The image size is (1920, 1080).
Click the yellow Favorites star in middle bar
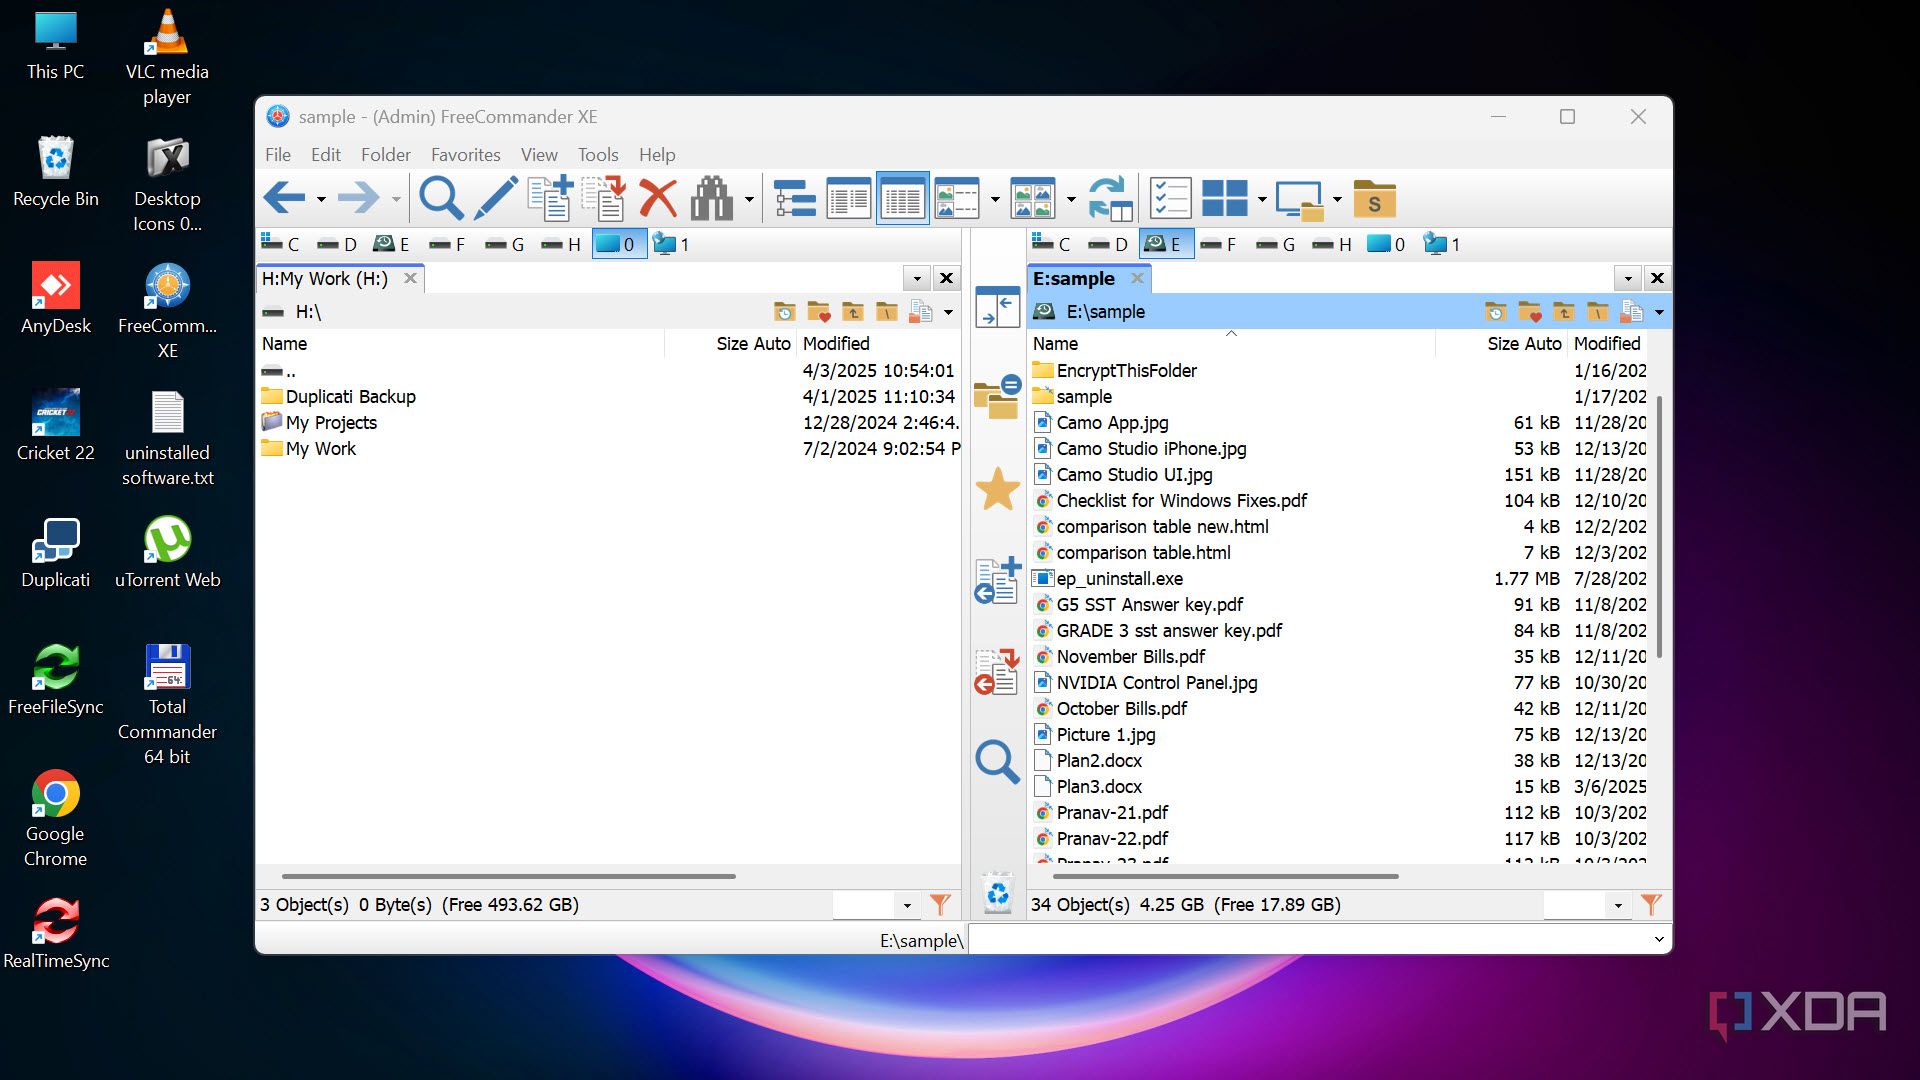tap(997, 490)
